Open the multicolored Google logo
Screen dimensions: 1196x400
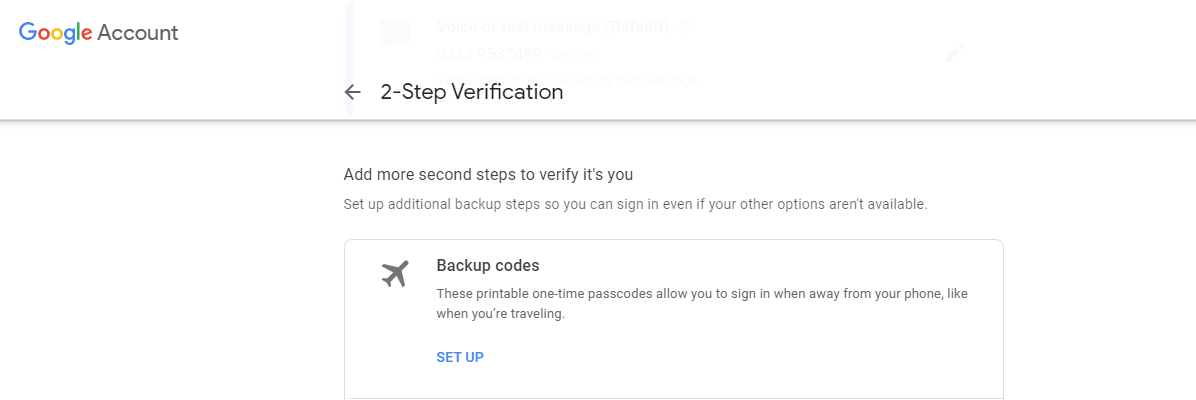pos(56,33)
